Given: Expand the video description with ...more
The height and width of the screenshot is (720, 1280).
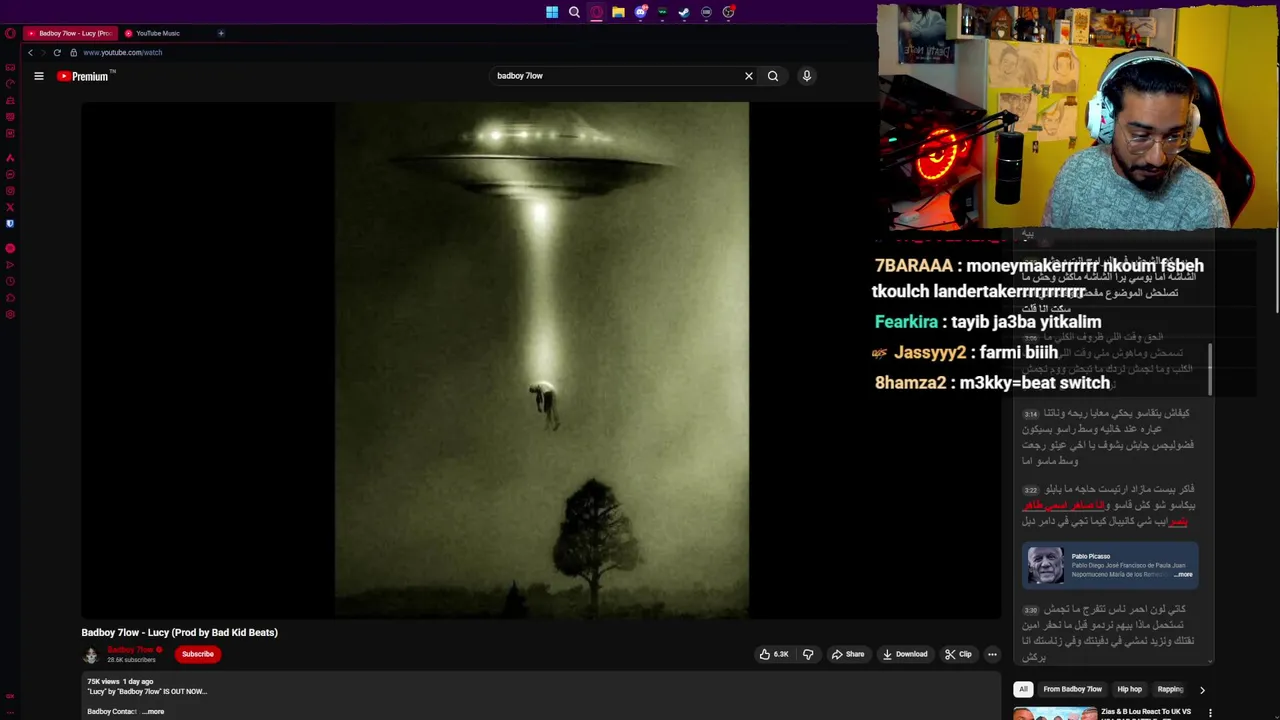Looking at the screenshot, I should pyautogui.click(x=153, y=711).
